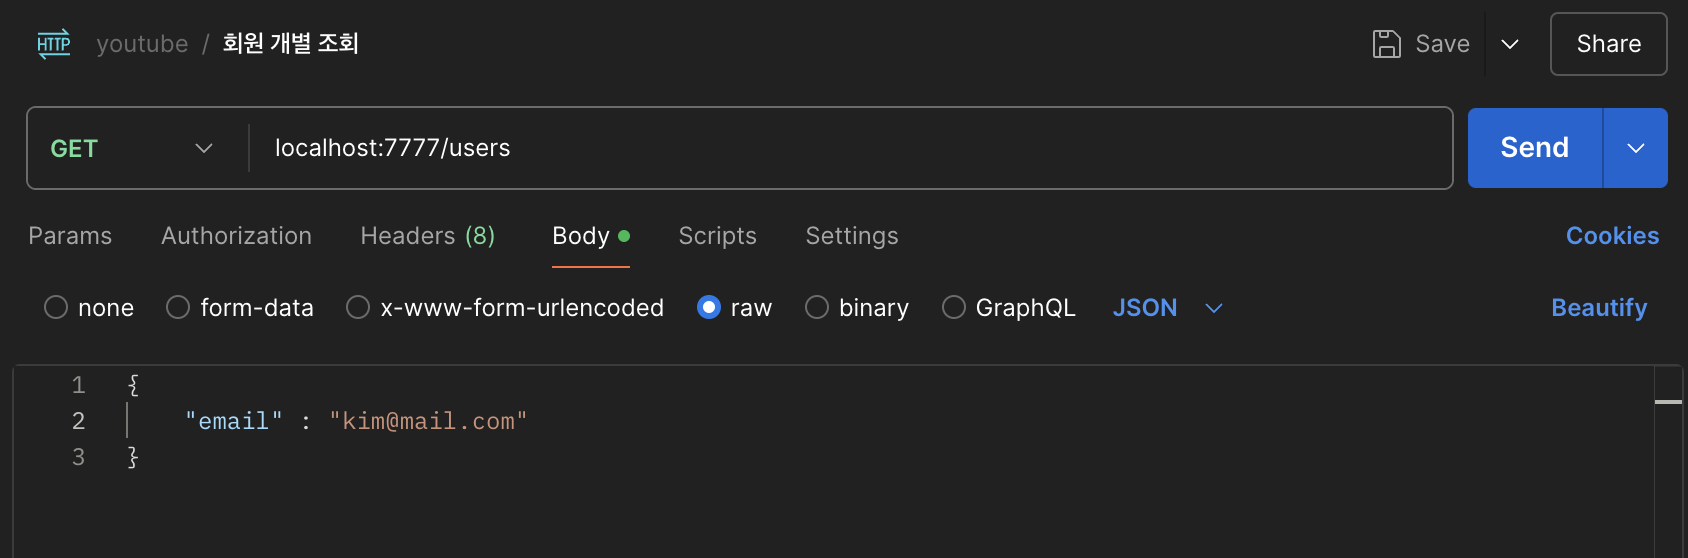Expand the Send options arrow
1688x558 pixels.
1636,148
